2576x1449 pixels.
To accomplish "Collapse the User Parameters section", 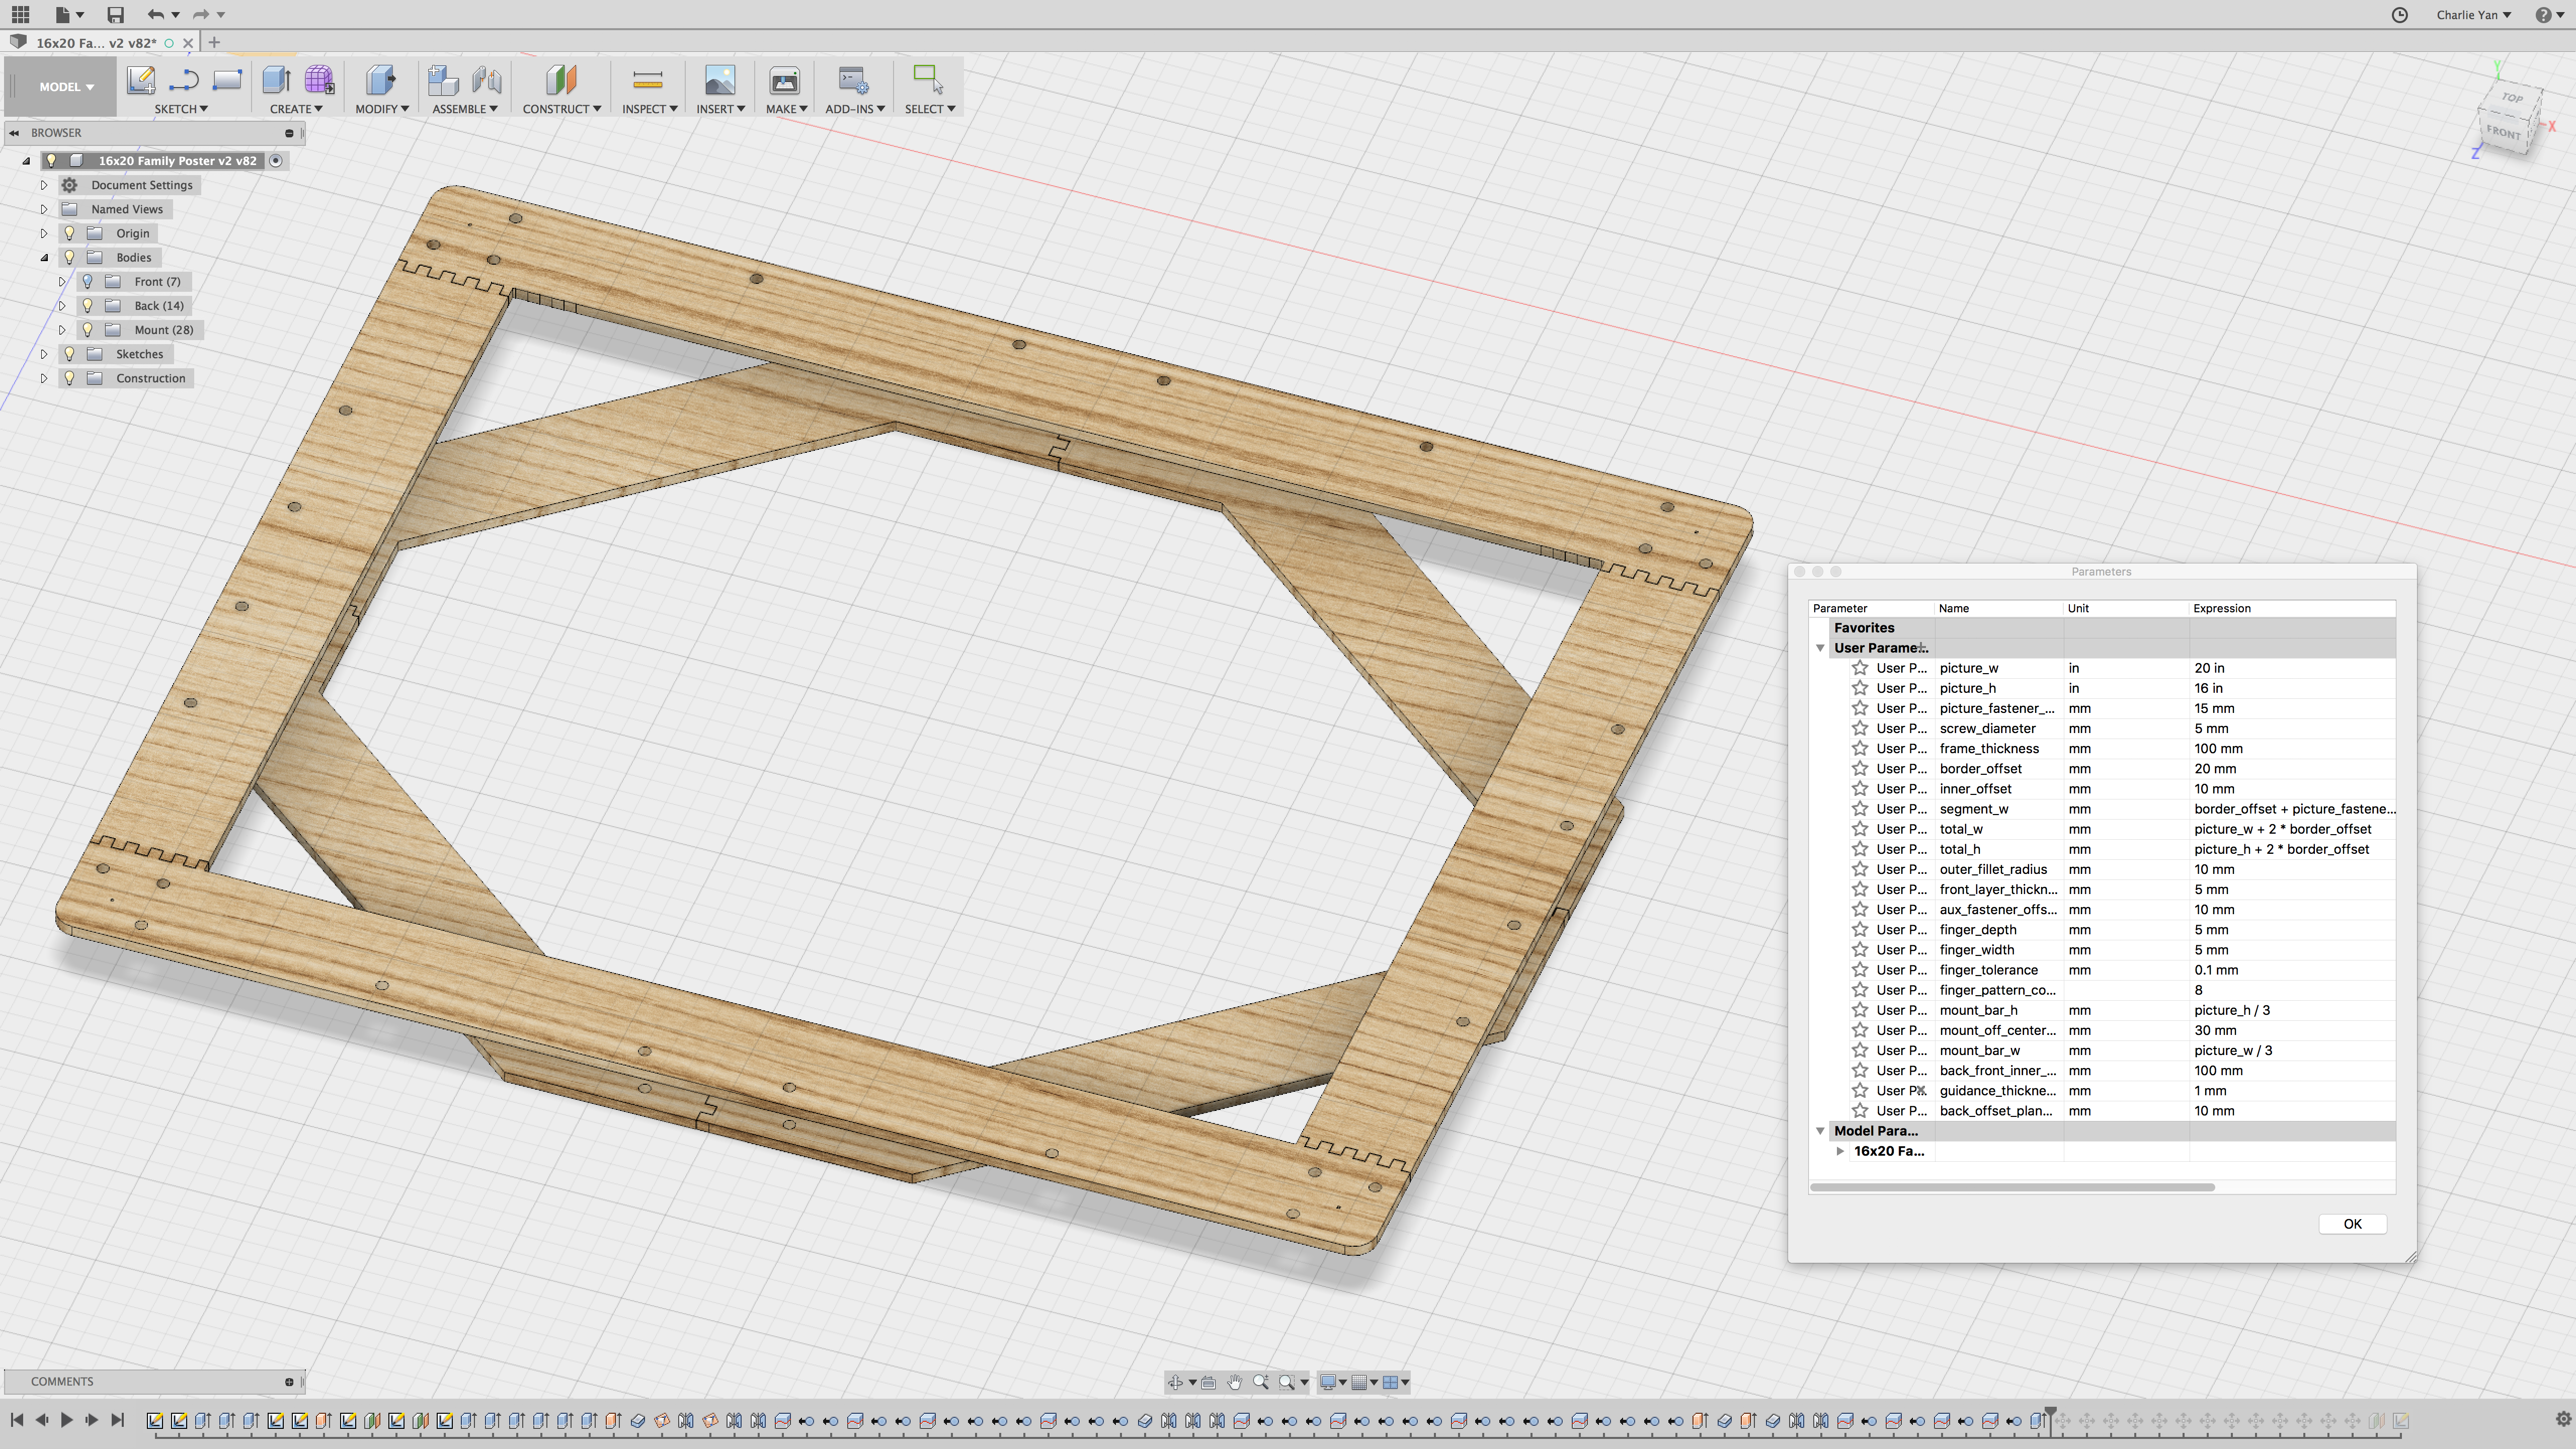I will point(1820,648).
